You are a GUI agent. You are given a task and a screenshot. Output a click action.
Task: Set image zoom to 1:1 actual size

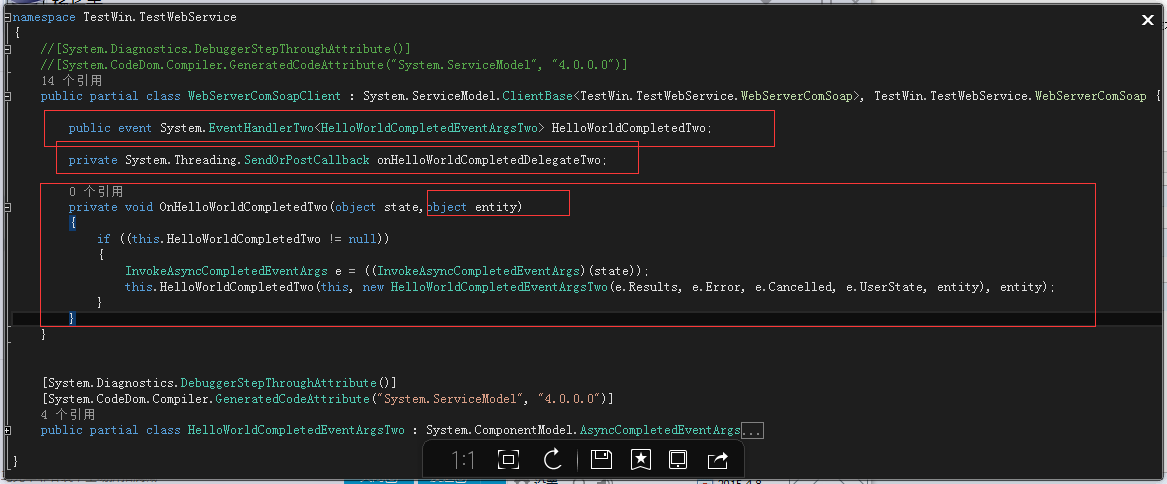pyautogui.click(x=463, y=460)
